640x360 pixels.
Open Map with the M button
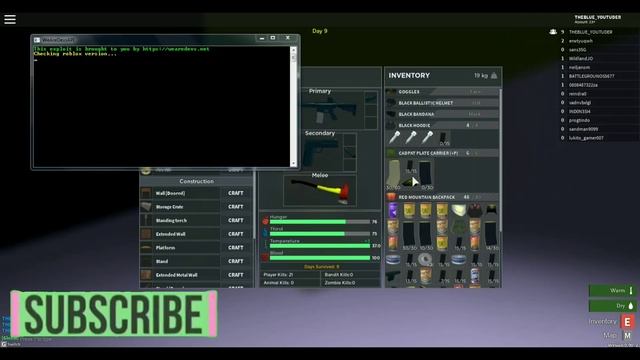click(x=627, y=336)
